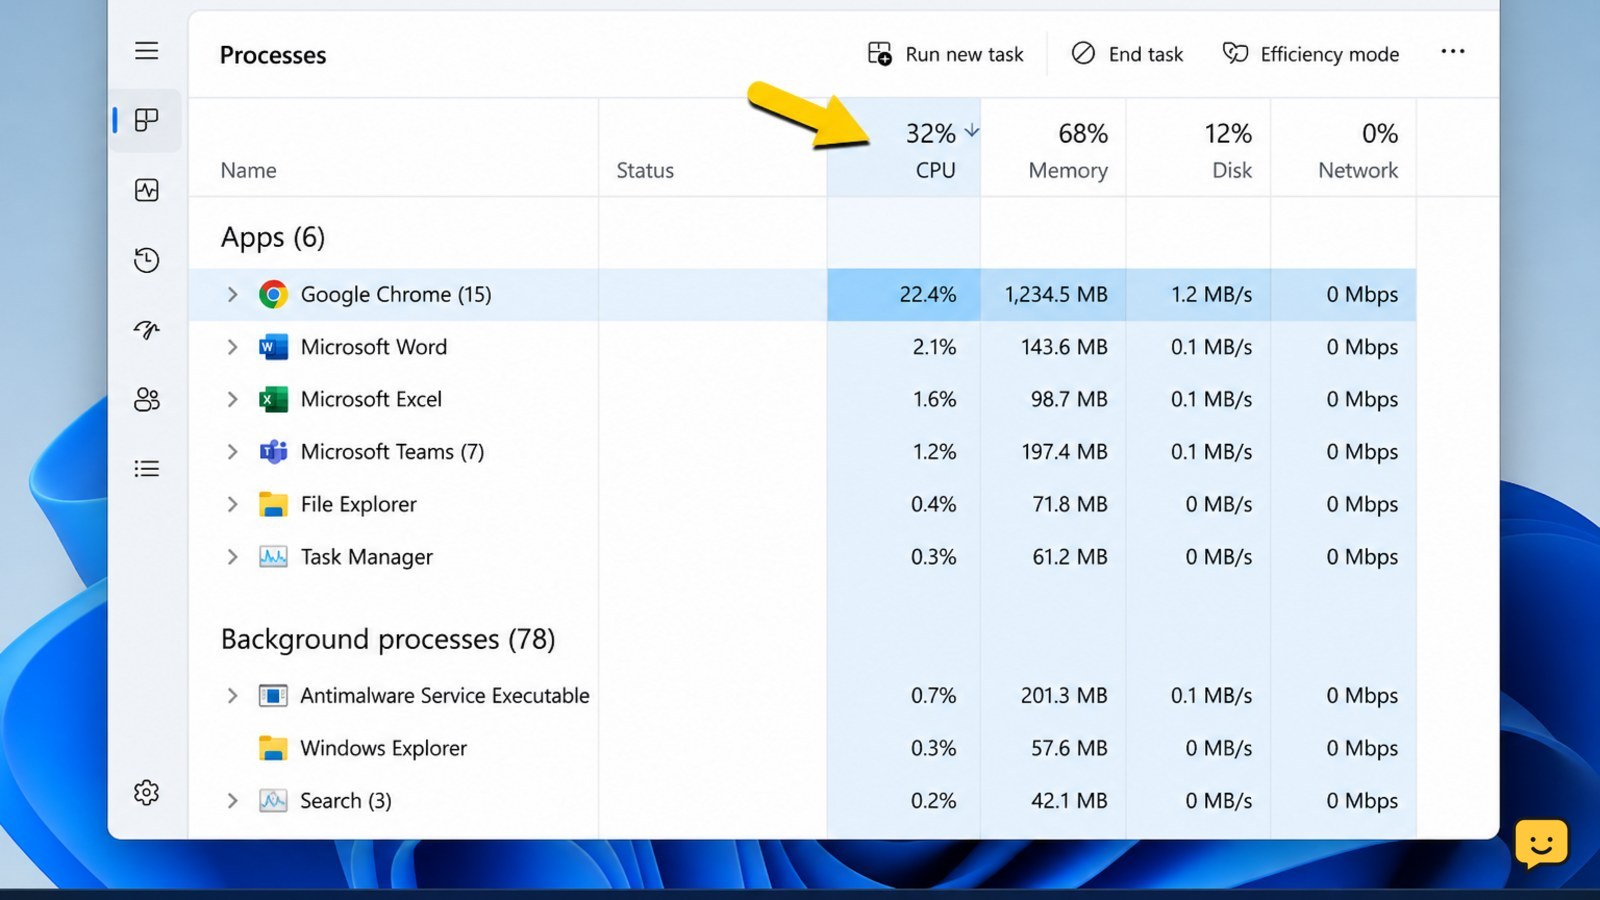Select the Task Manager process name
Screen dimensions: 1600x900
(366, 557)
